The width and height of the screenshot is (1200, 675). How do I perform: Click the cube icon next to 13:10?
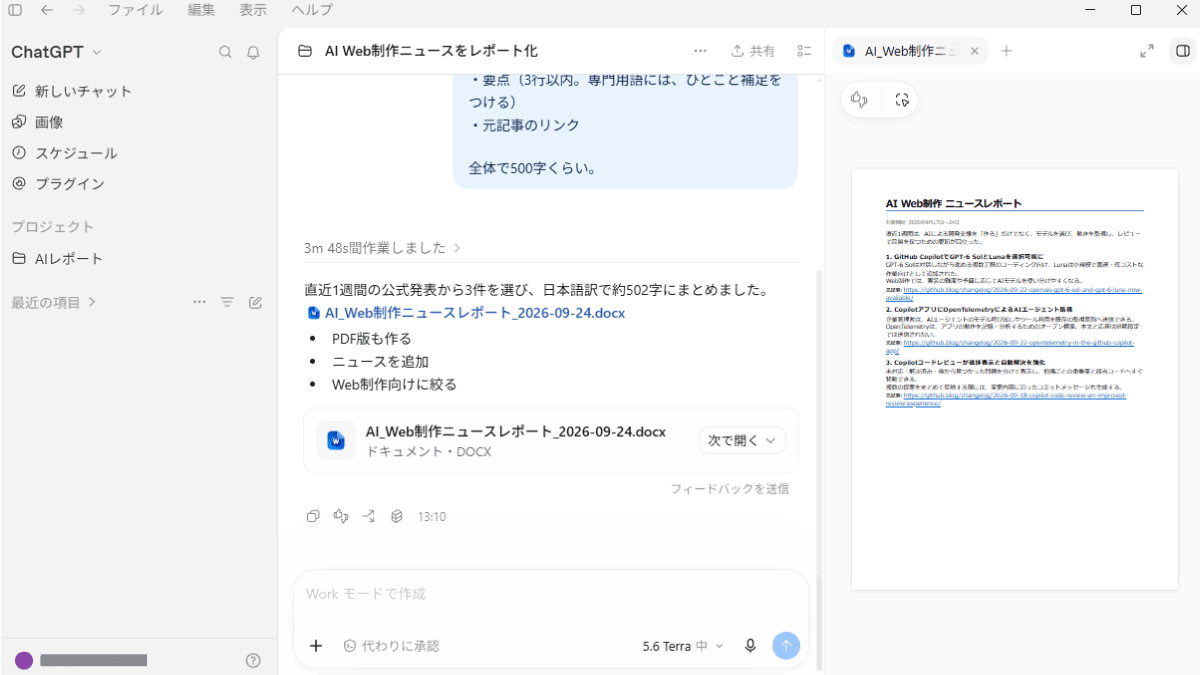click(x=397, y=516)
